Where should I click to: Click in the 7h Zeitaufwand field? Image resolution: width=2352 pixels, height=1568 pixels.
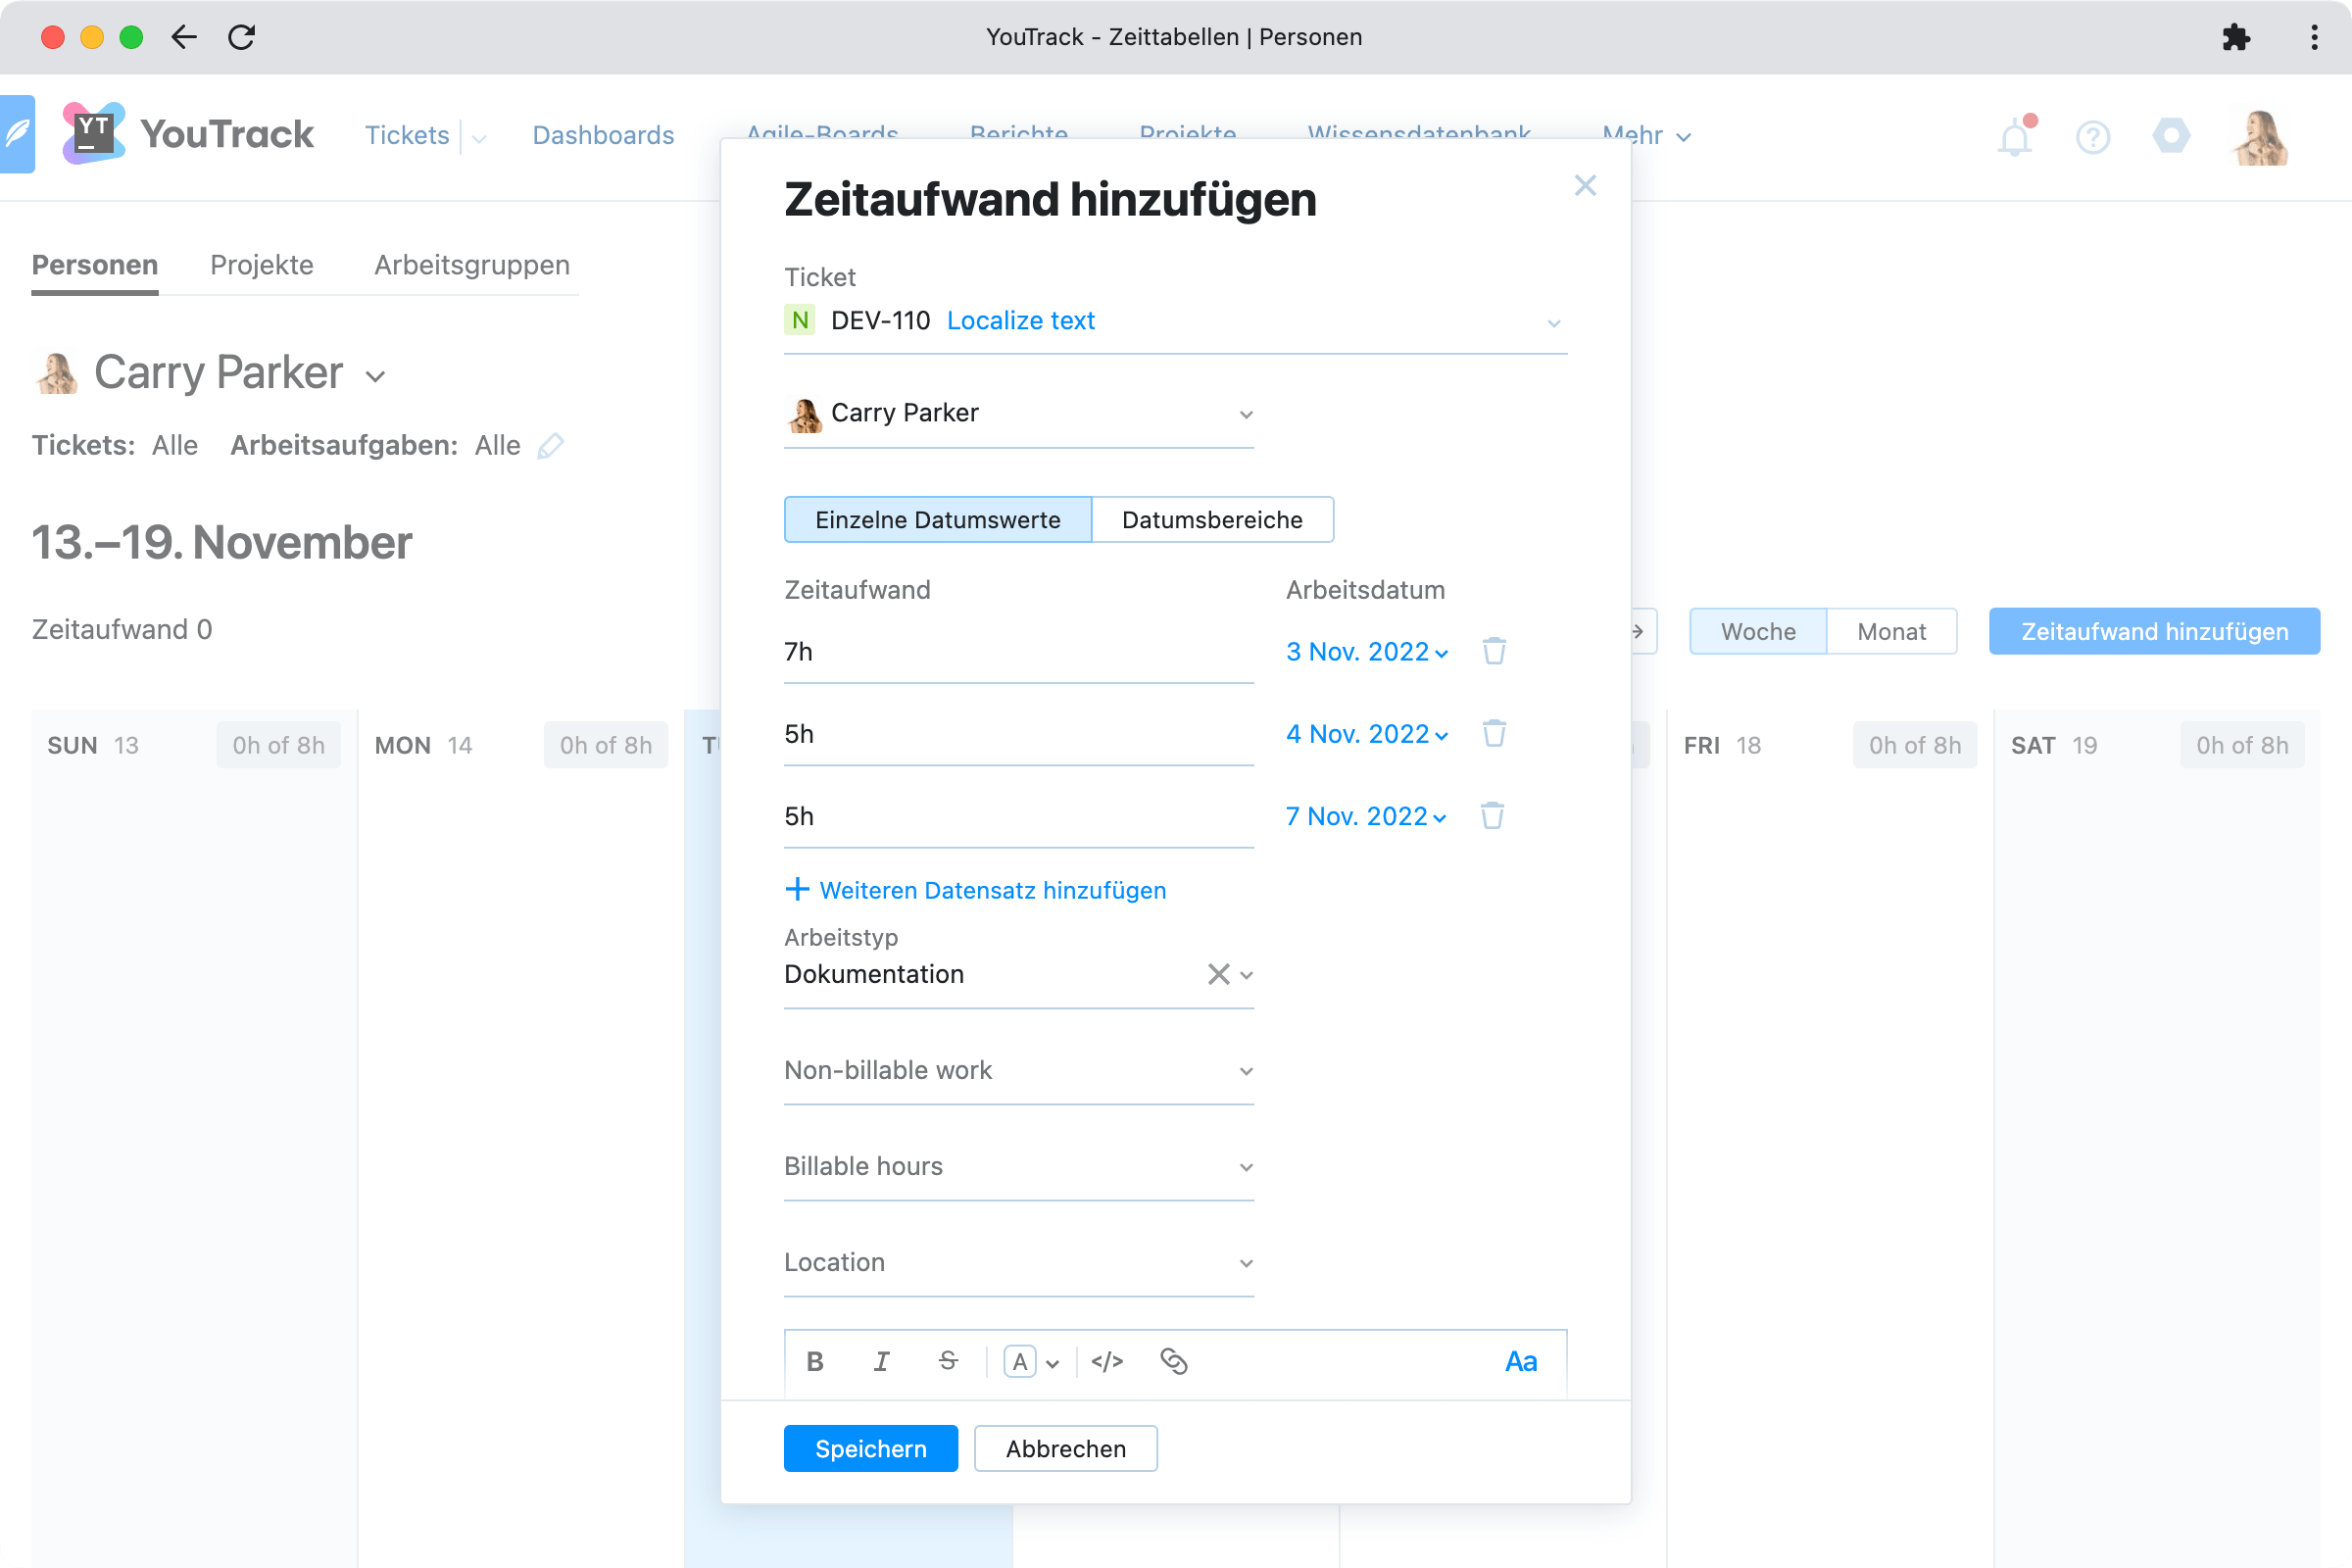pos(1018,652)
